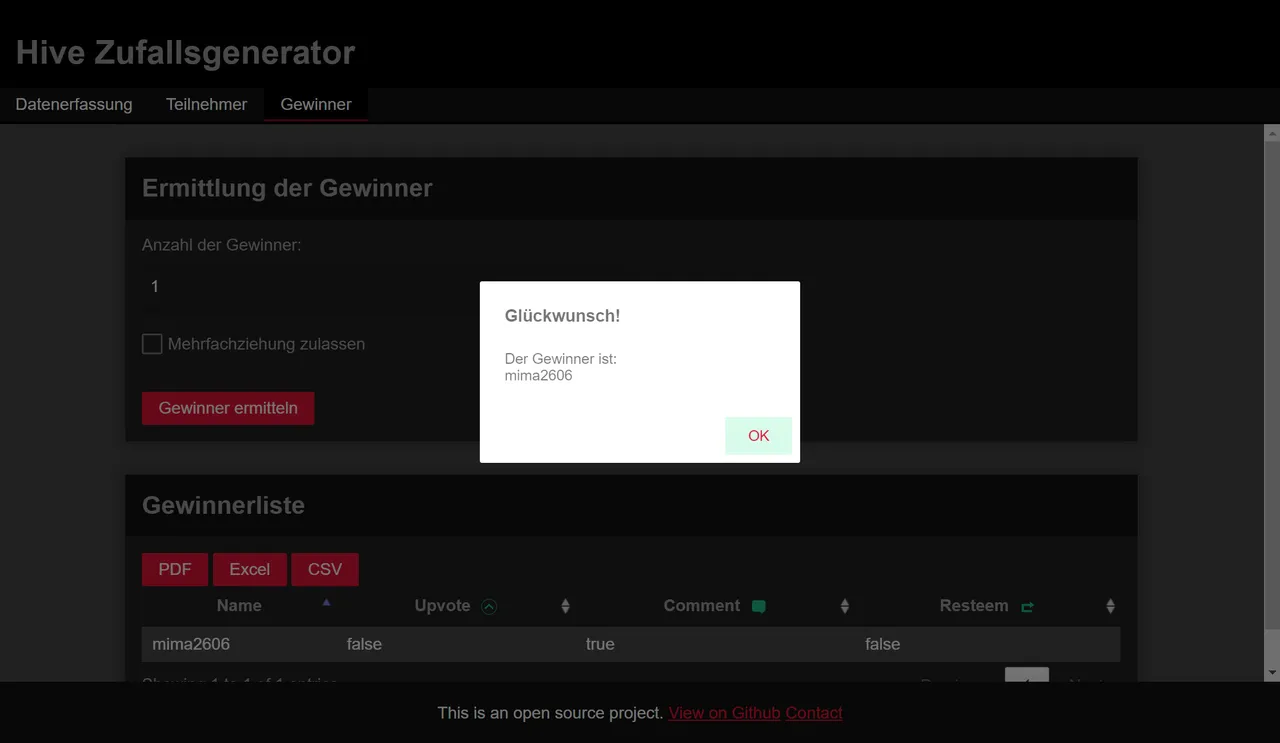
Task: Click the Upvote chevron circle icon
Action: point(489,606)
